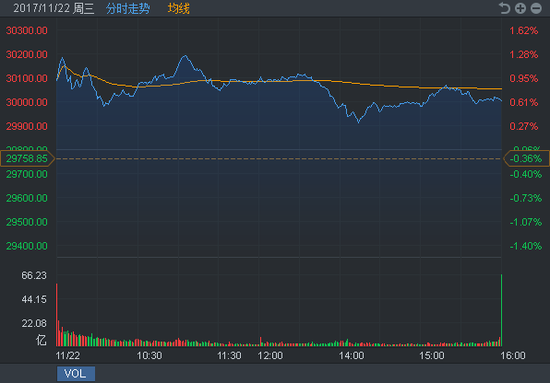Click the 1.28% percent axis label
The image size is (550, 383).
(524, 54)
